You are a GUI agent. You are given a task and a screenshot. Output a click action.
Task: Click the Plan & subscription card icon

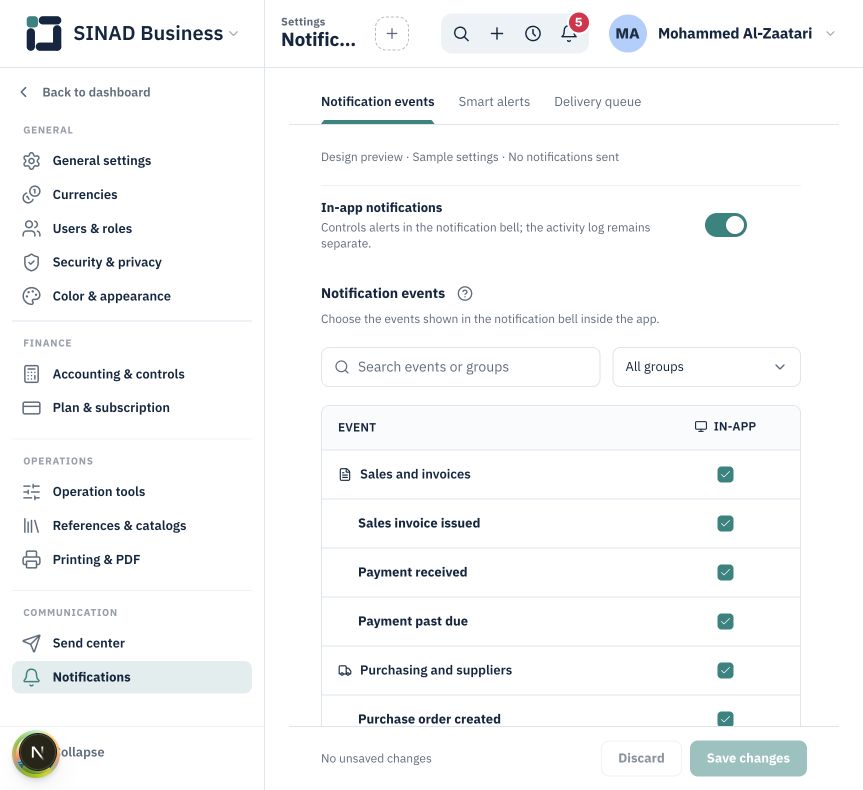click(31, 408)
